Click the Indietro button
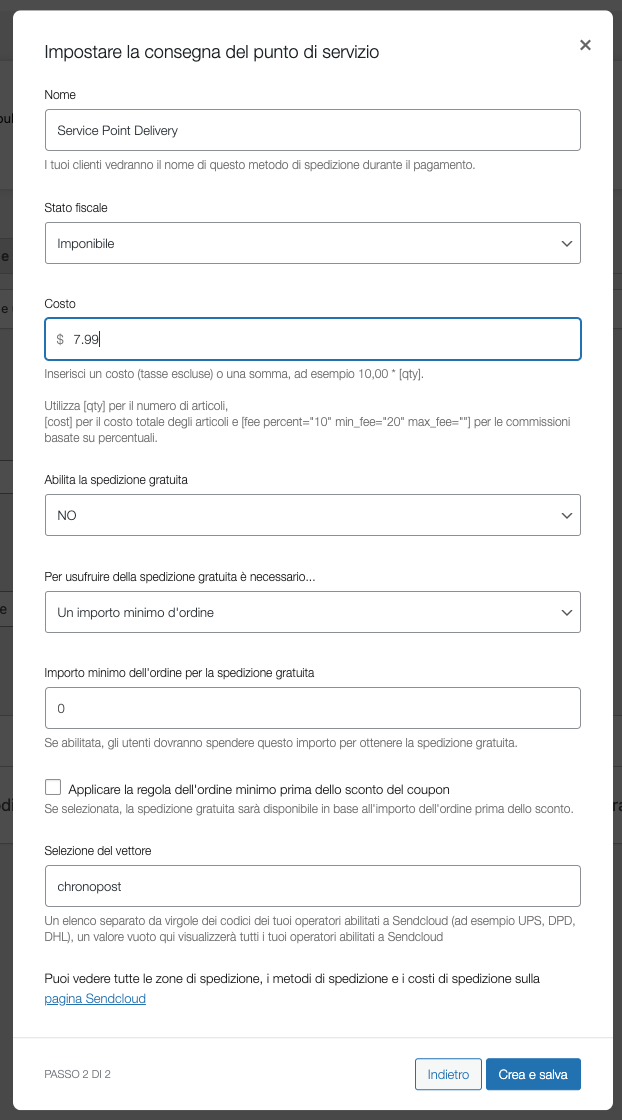622x1120 pixels. point(448,1074)
